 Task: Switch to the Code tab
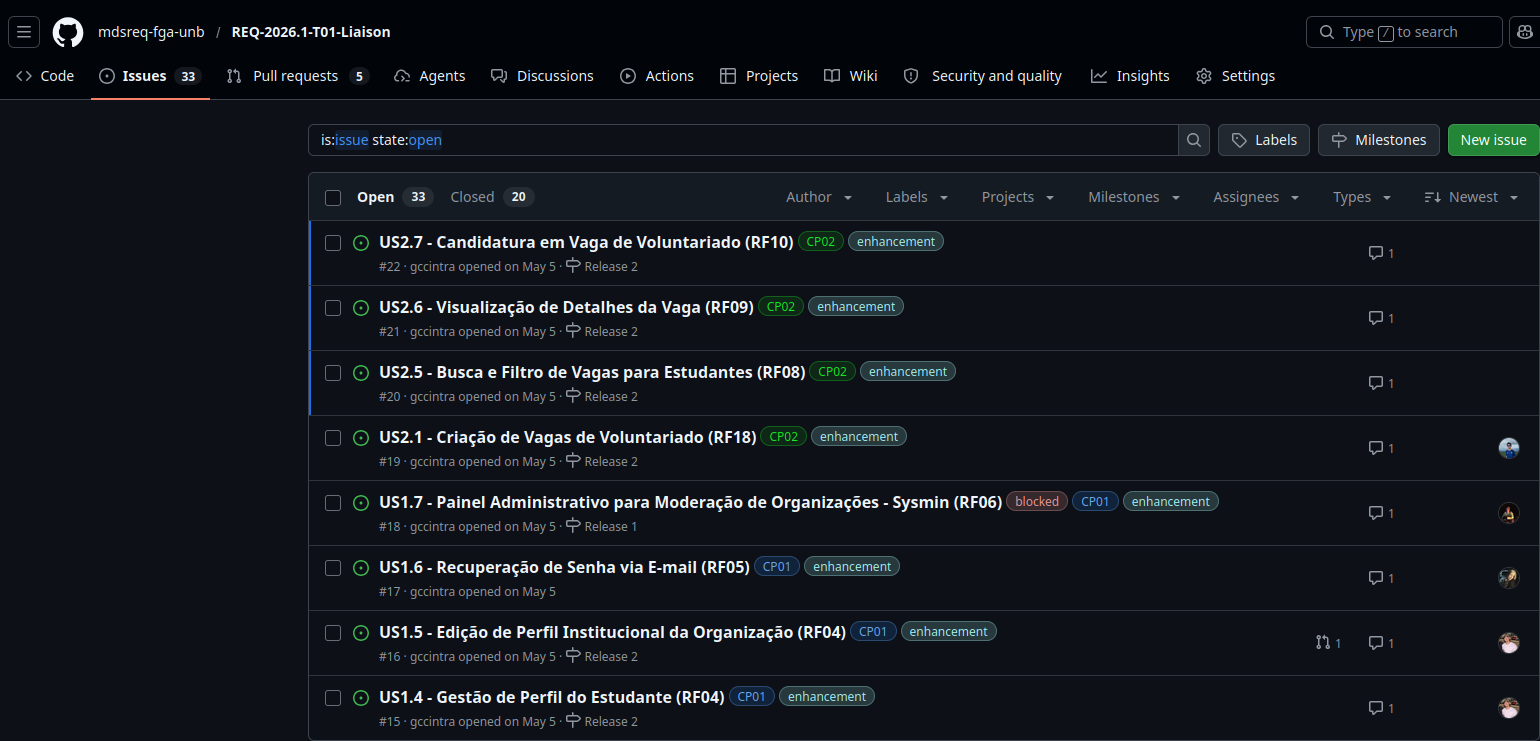point(45,76)
